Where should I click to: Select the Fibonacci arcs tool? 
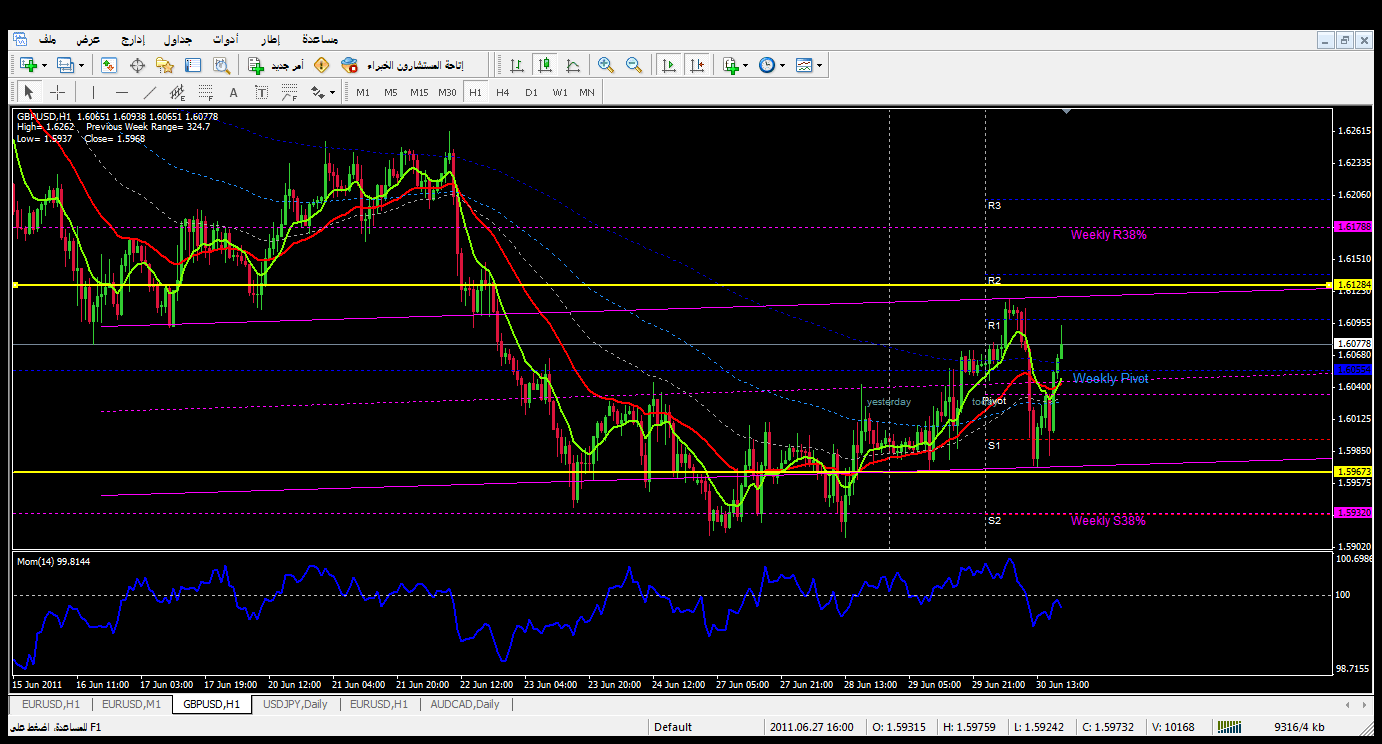(289, 92)
